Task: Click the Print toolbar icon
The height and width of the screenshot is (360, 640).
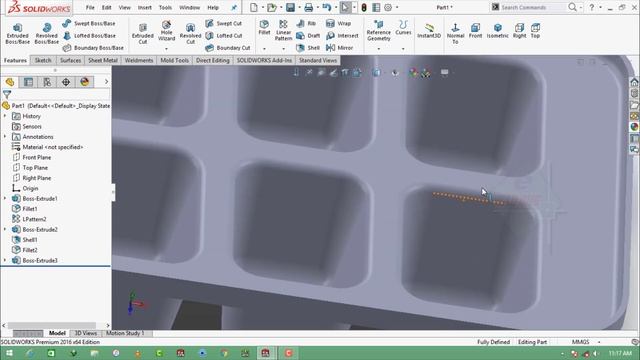Action: 309,7
